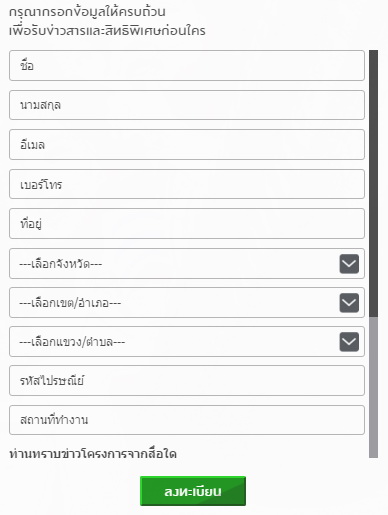Open the ---เลือกจังหวัด--- select box
The image size is (388, 515).
(187, 263)
